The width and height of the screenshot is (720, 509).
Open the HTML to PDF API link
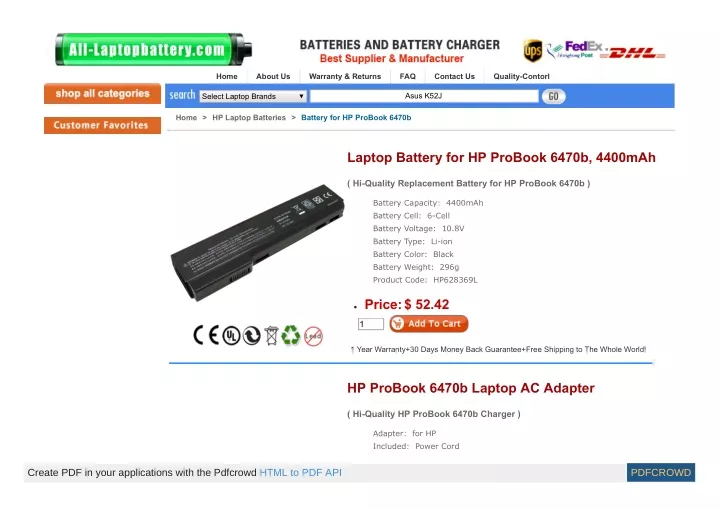tap(300, 472)
